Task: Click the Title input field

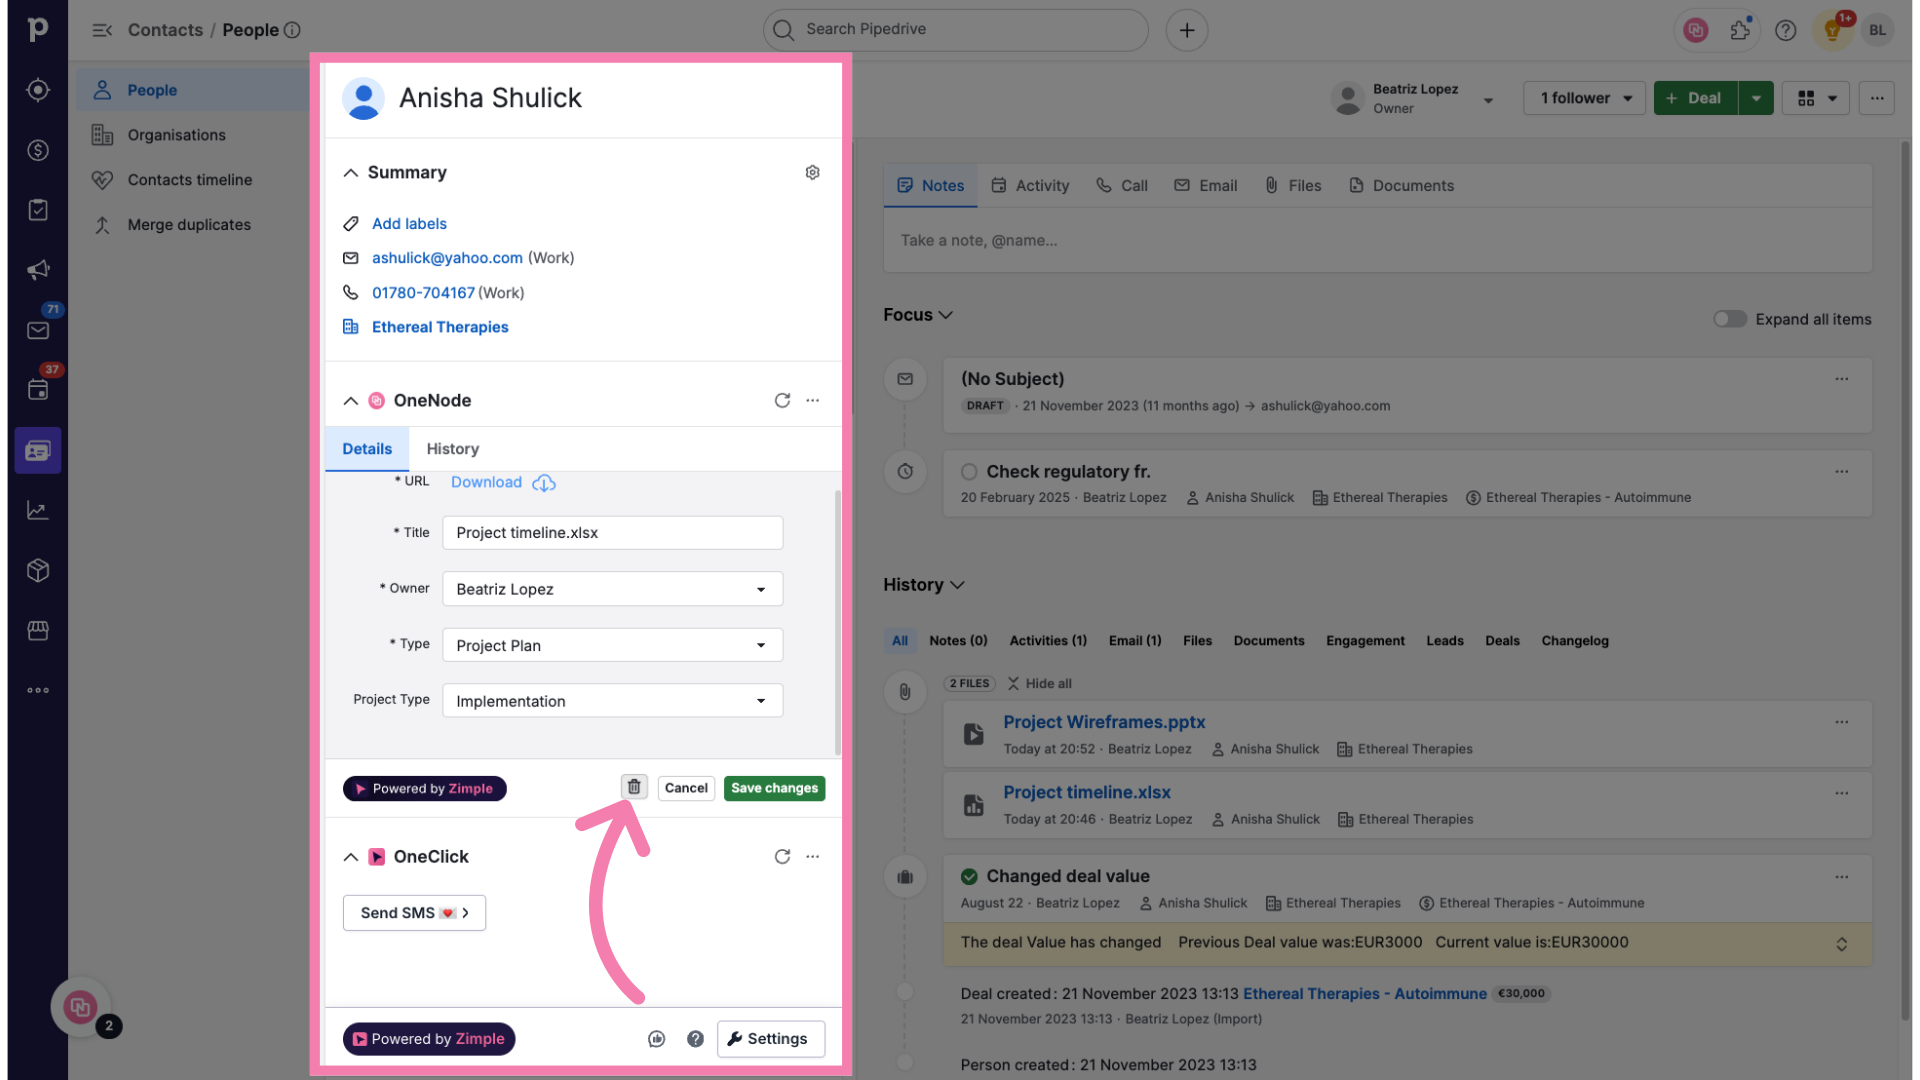Action: [612, 533]
